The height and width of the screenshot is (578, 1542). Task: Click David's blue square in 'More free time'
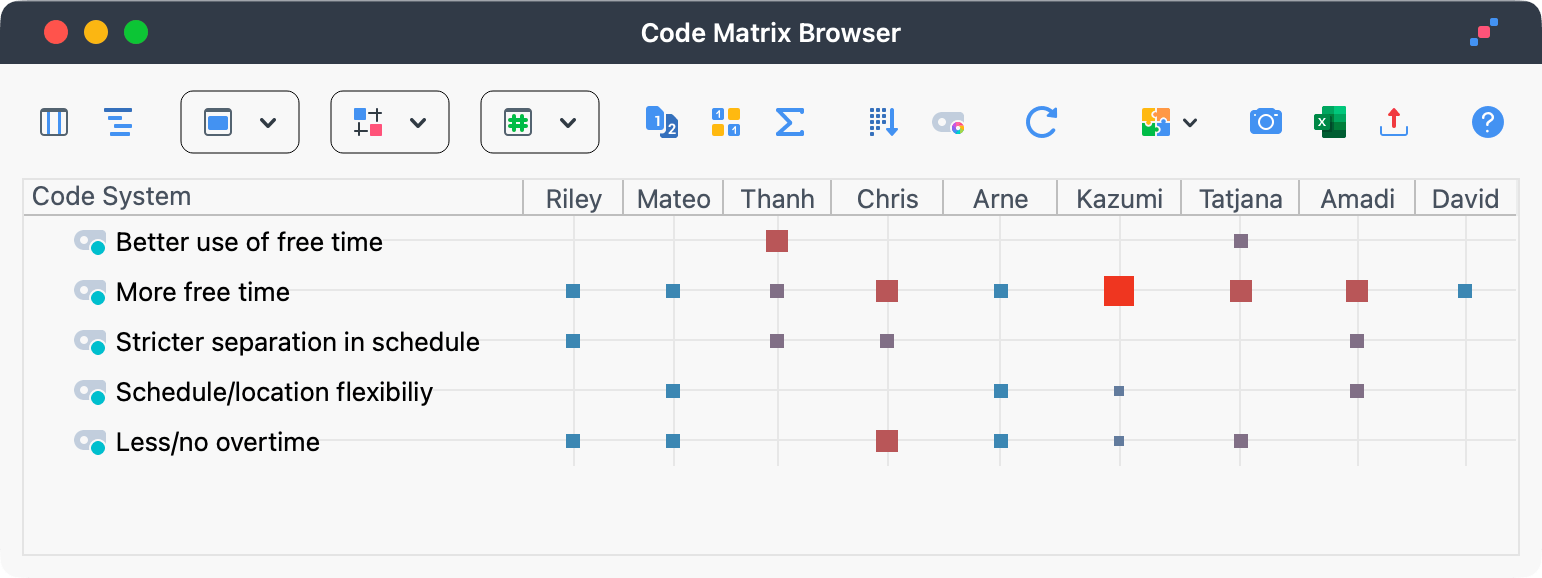coord(1465,291)
